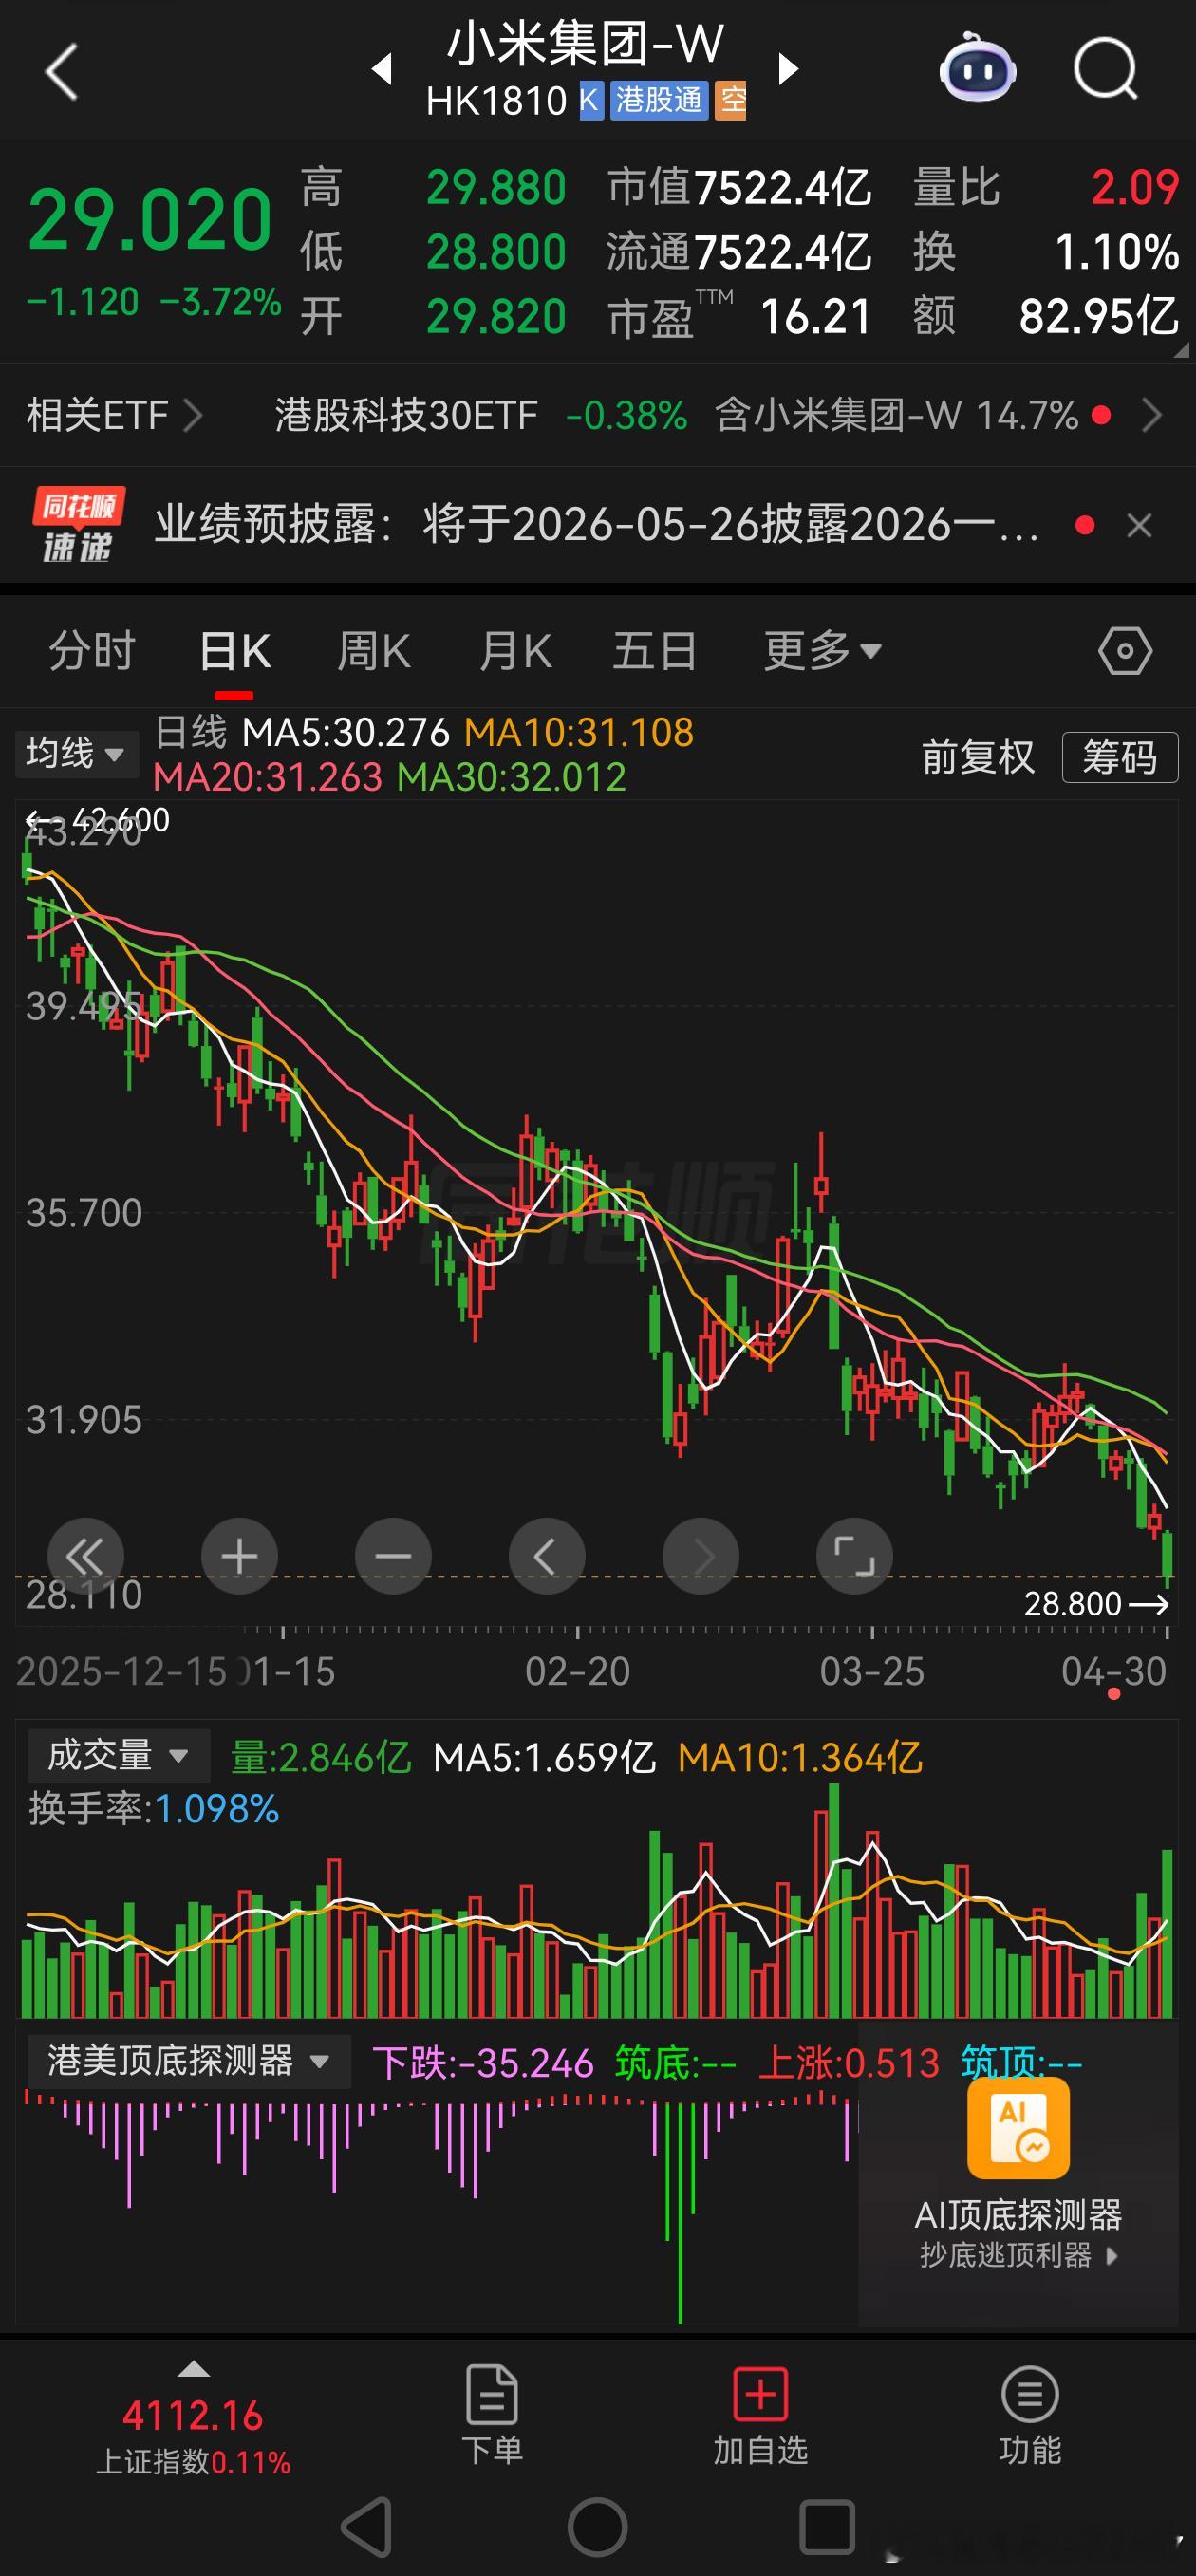
Task: Tap the Android back navigation button
Action: coord(367,2526)
